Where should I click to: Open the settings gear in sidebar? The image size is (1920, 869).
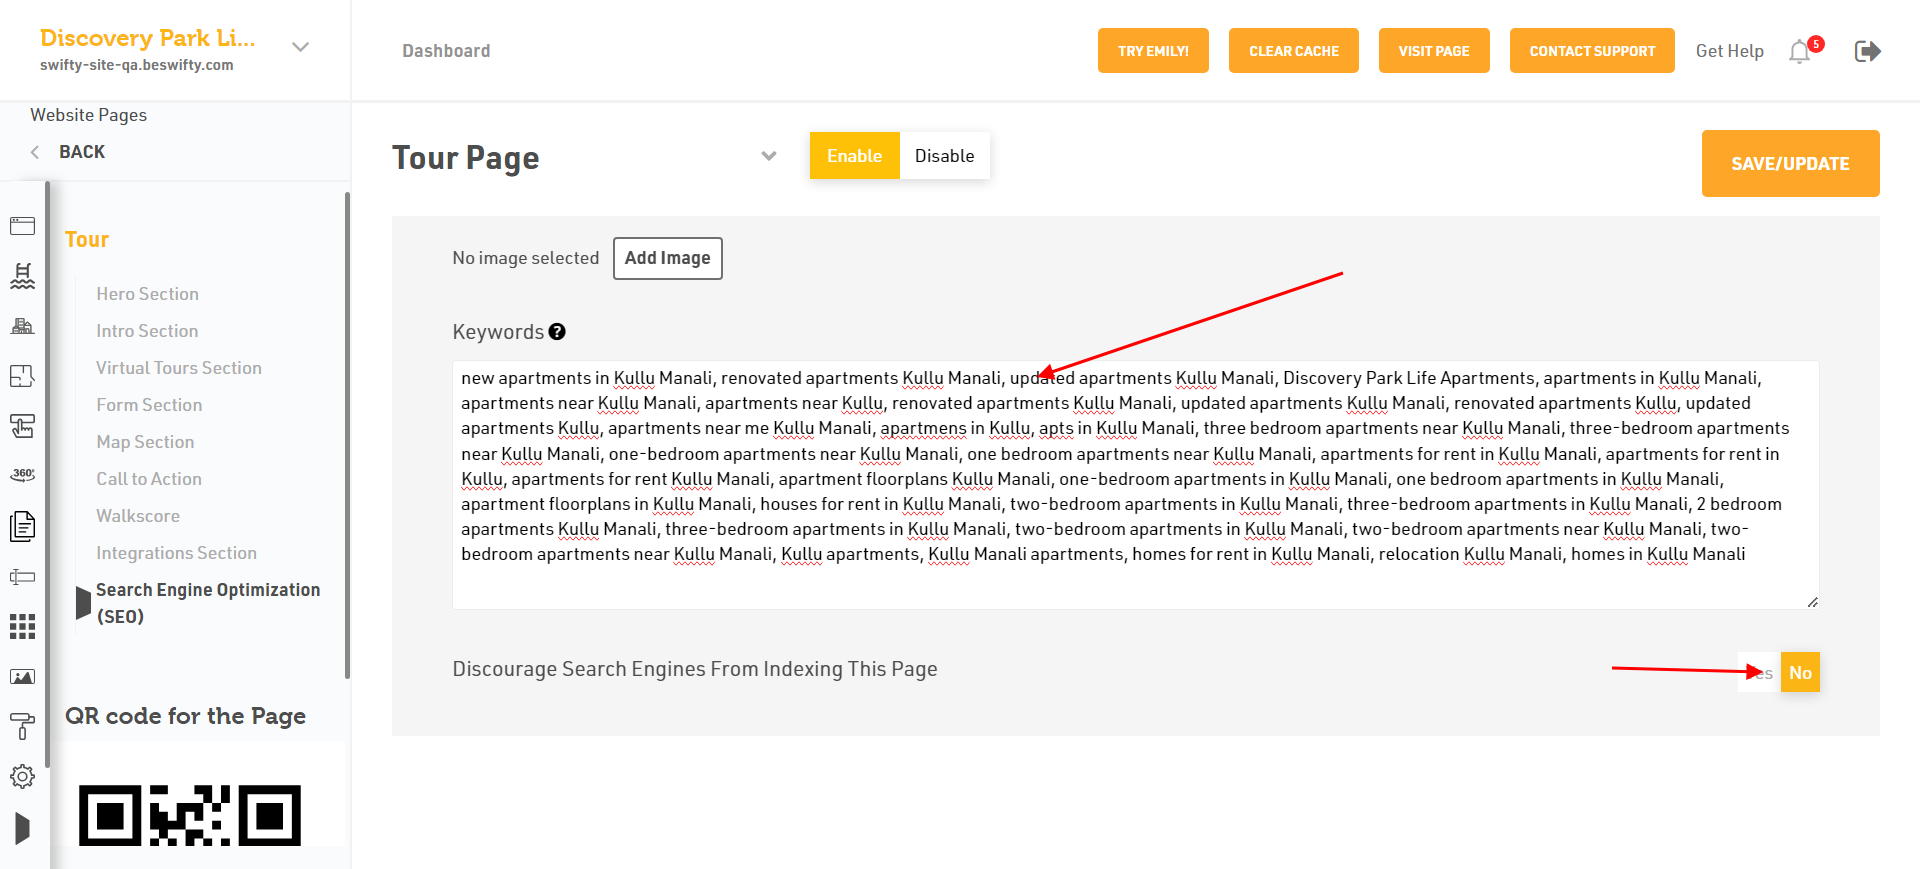[x=22, y=776]
